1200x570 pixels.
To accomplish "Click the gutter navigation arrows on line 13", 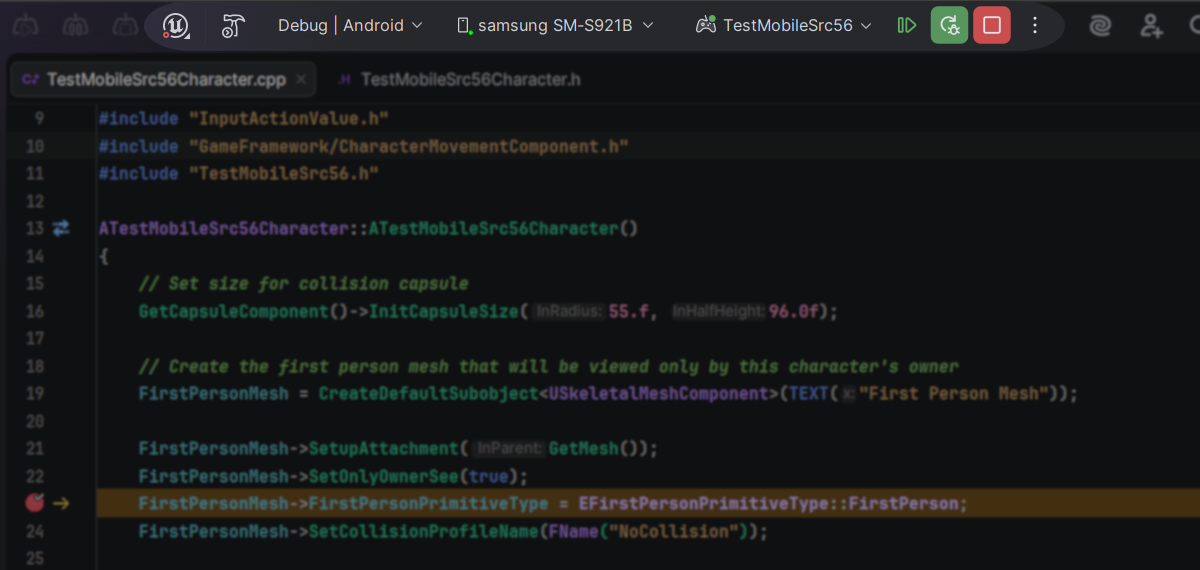I will click(x=61, y=228).
